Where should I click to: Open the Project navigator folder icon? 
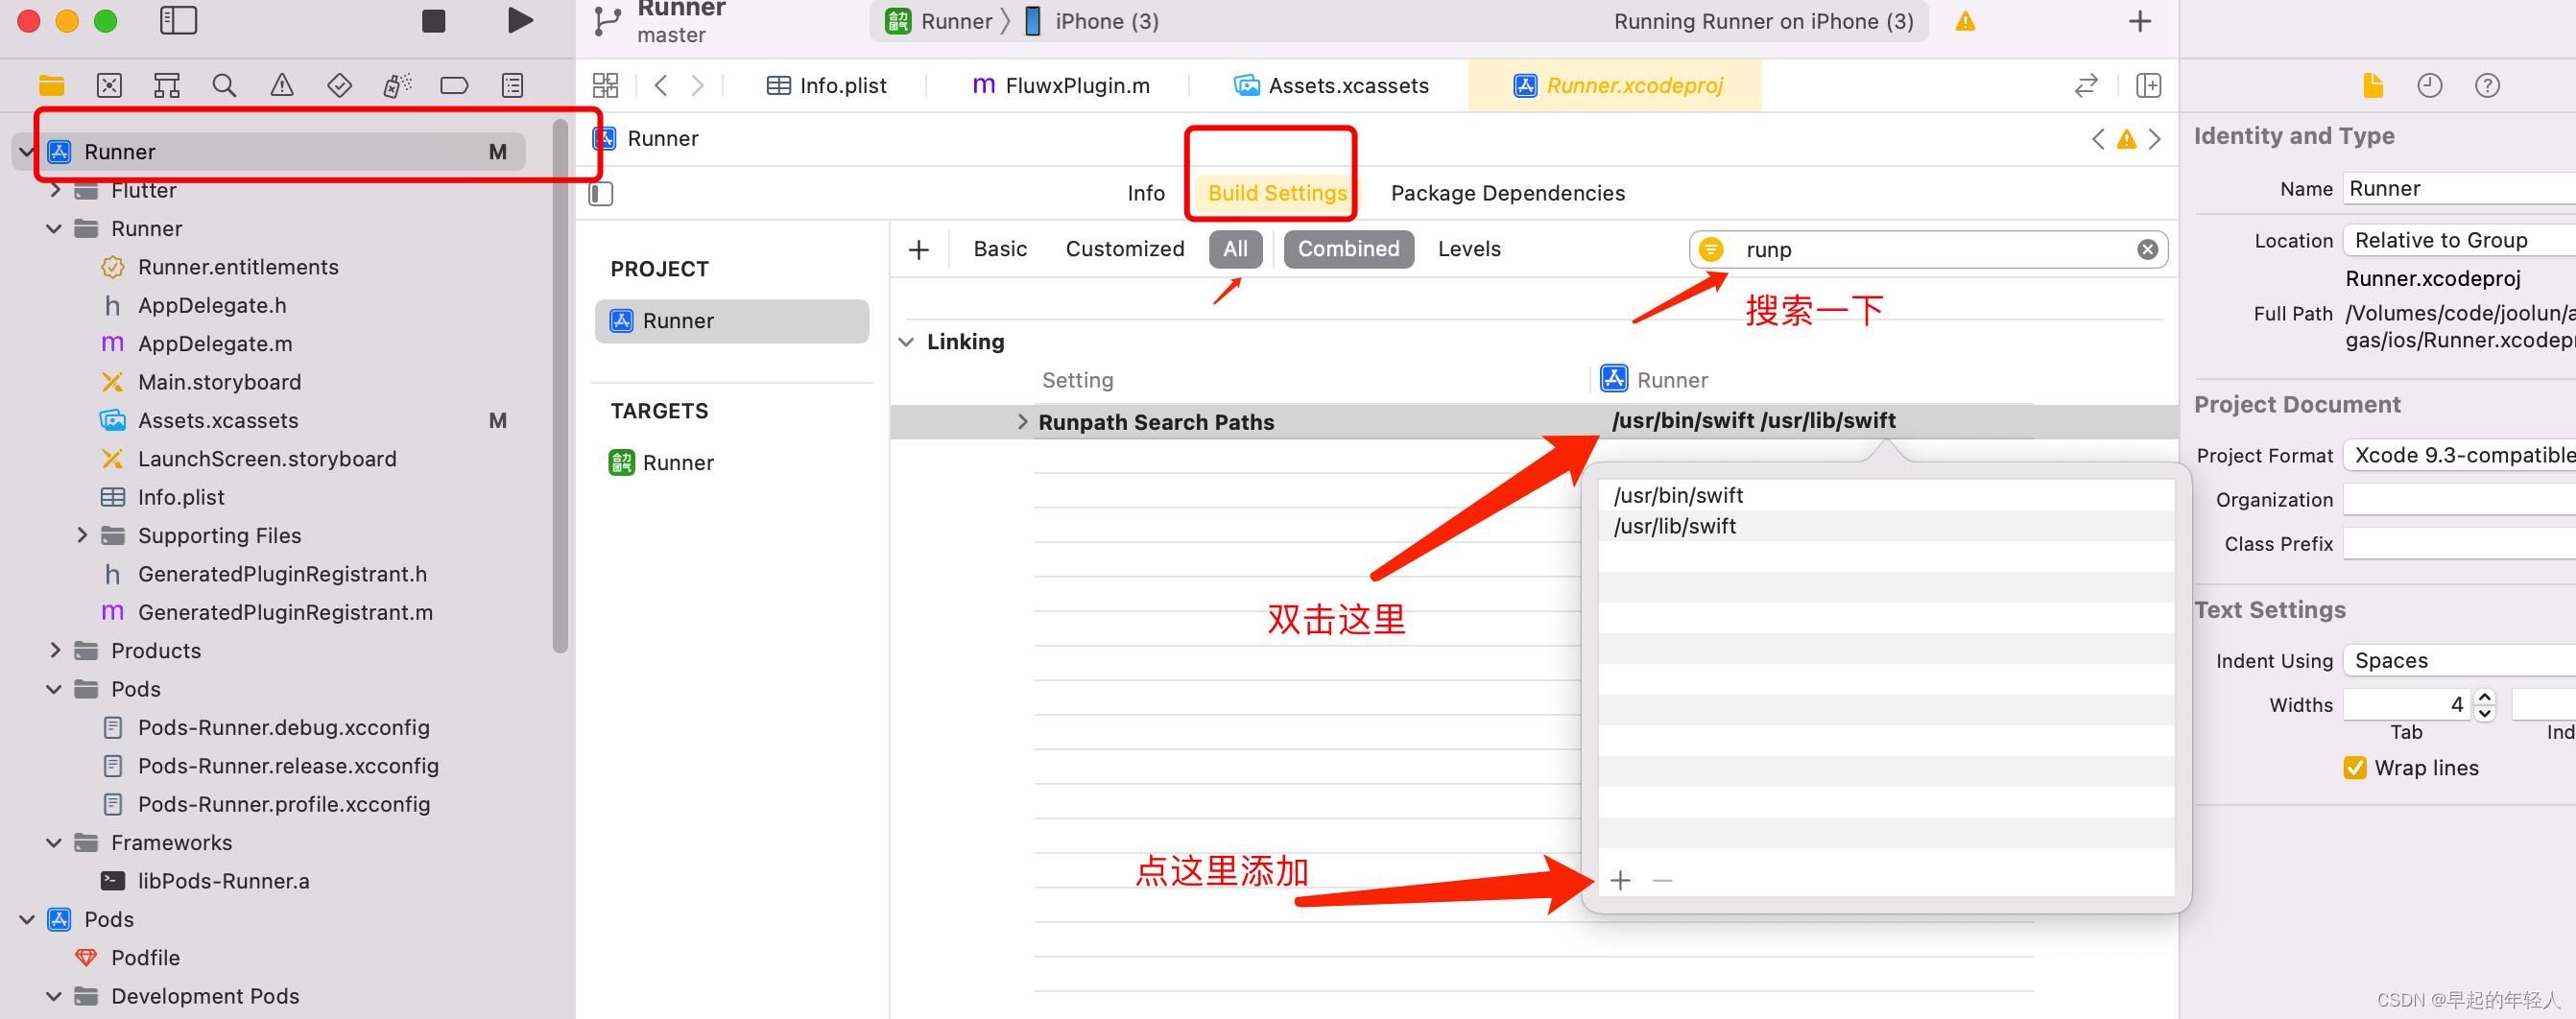tap(51, 86)
